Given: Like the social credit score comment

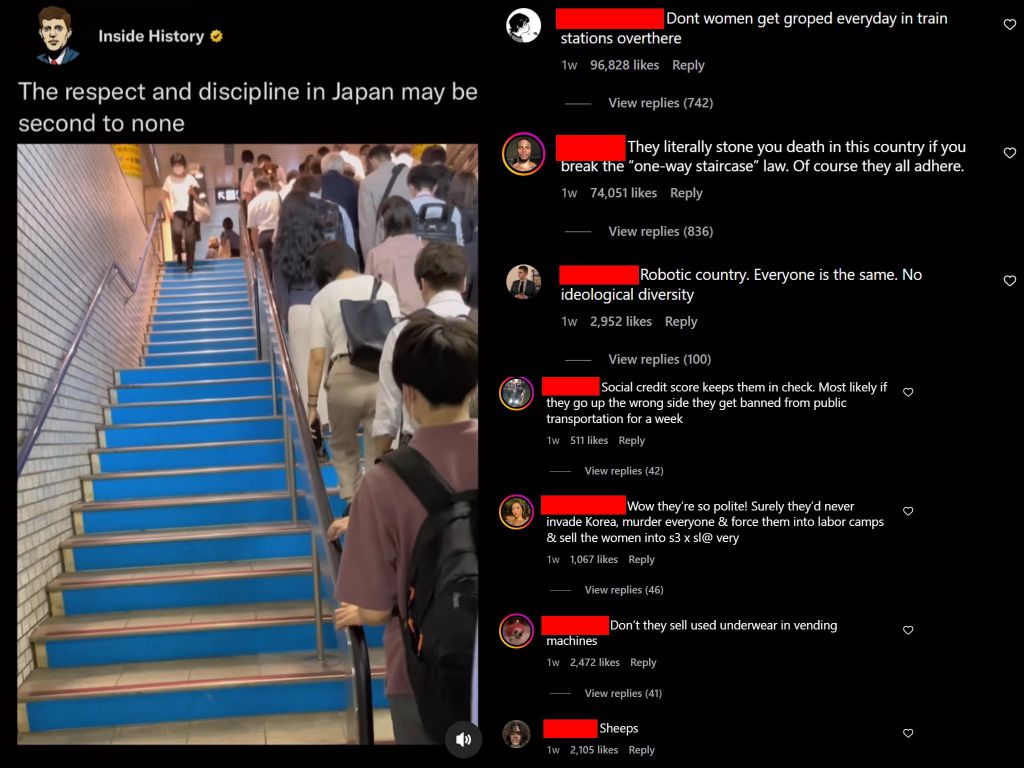Looking at the screenshot, I should click(x=908, y=392).
